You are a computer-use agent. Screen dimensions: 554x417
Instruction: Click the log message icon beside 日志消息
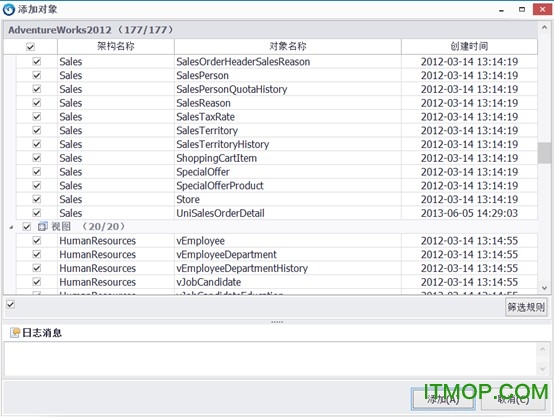click(x=15, y=333)
